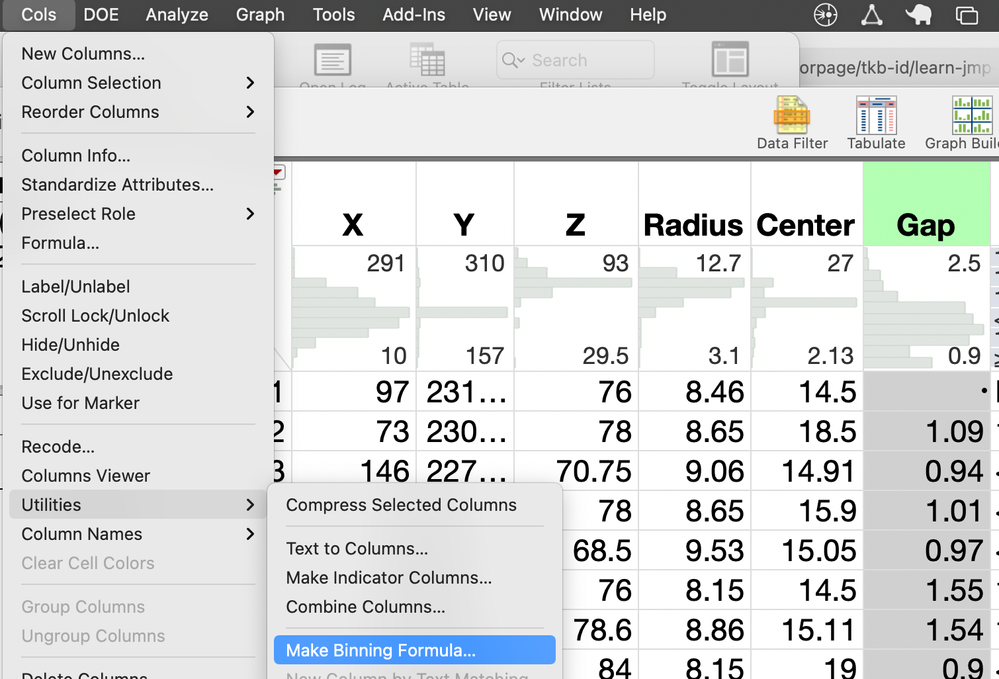Click the elephant icon in menu bar
999x679 pixels.
tap(918, 15)
